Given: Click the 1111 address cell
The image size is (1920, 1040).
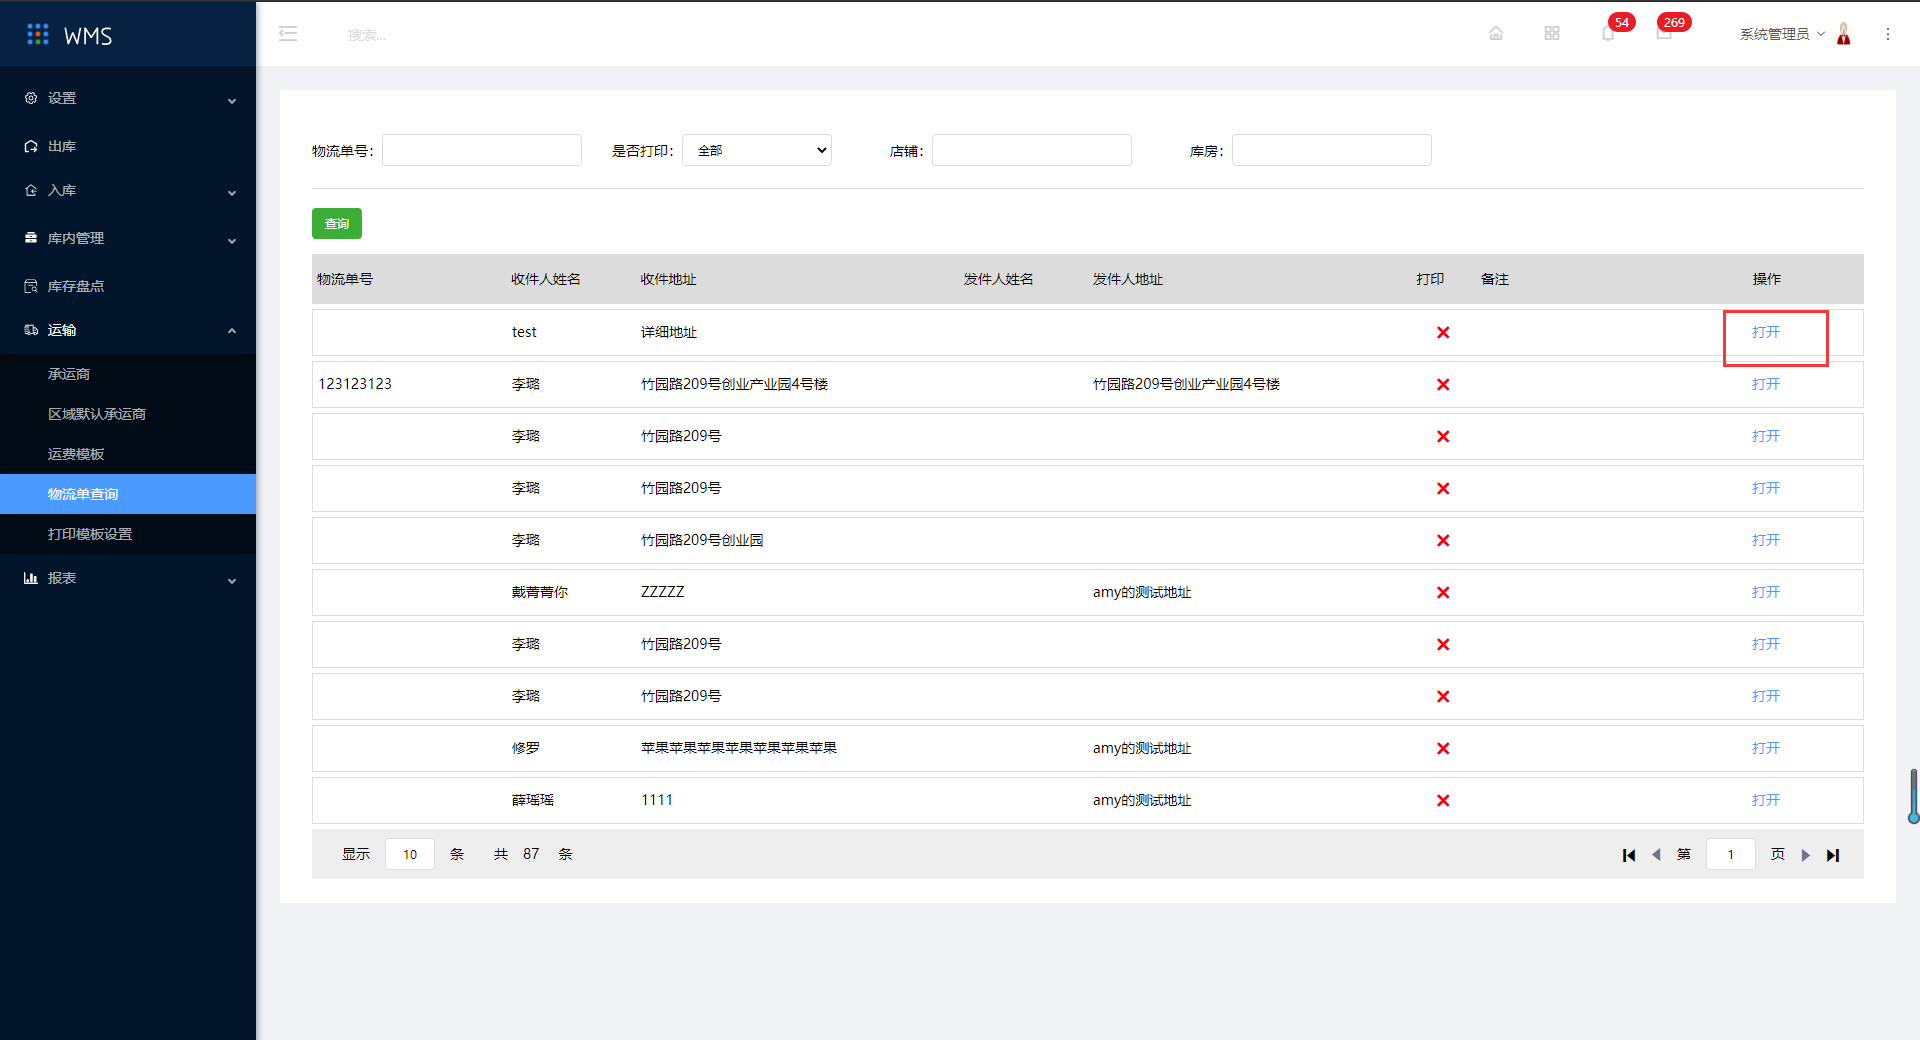Looking at the screenshot, I should 657,800.
